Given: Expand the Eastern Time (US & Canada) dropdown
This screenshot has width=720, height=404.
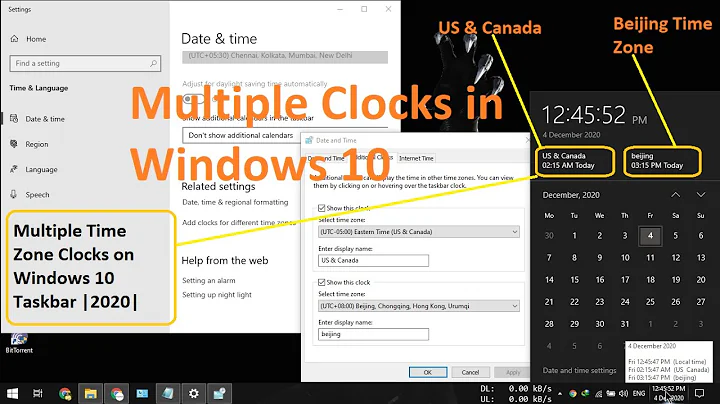Looking at the screenshot, I should pos(419,232).
